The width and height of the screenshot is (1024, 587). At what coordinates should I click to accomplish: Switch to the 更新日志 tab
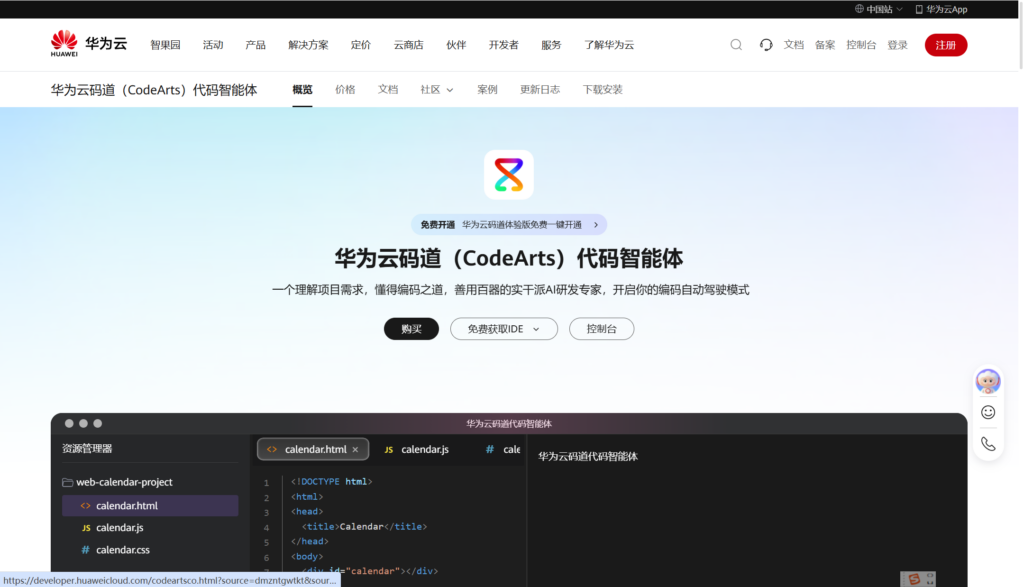pyautogui.click(x=540, y=89)
